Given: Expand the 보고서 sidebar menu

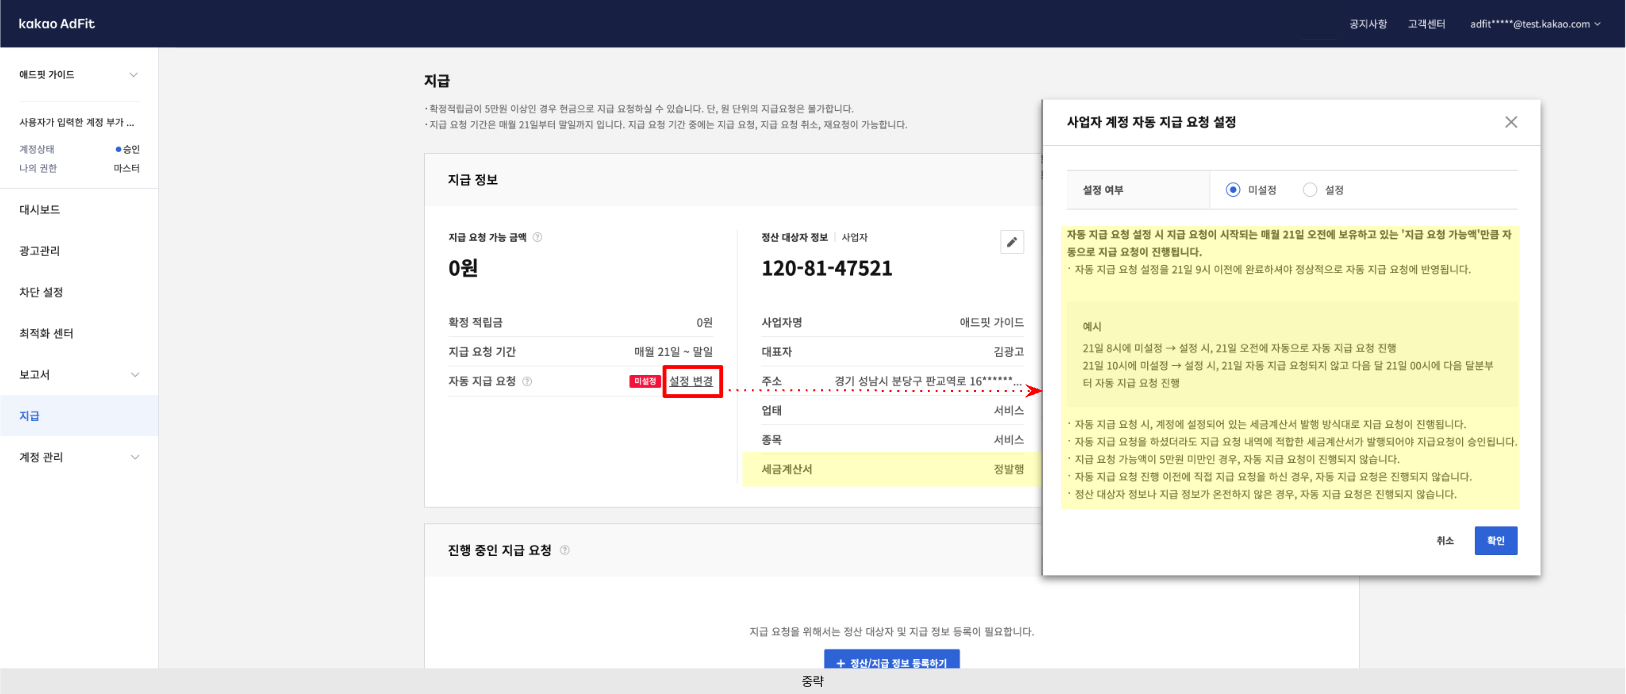Looking at the screenshot, I should click(134, 375).
